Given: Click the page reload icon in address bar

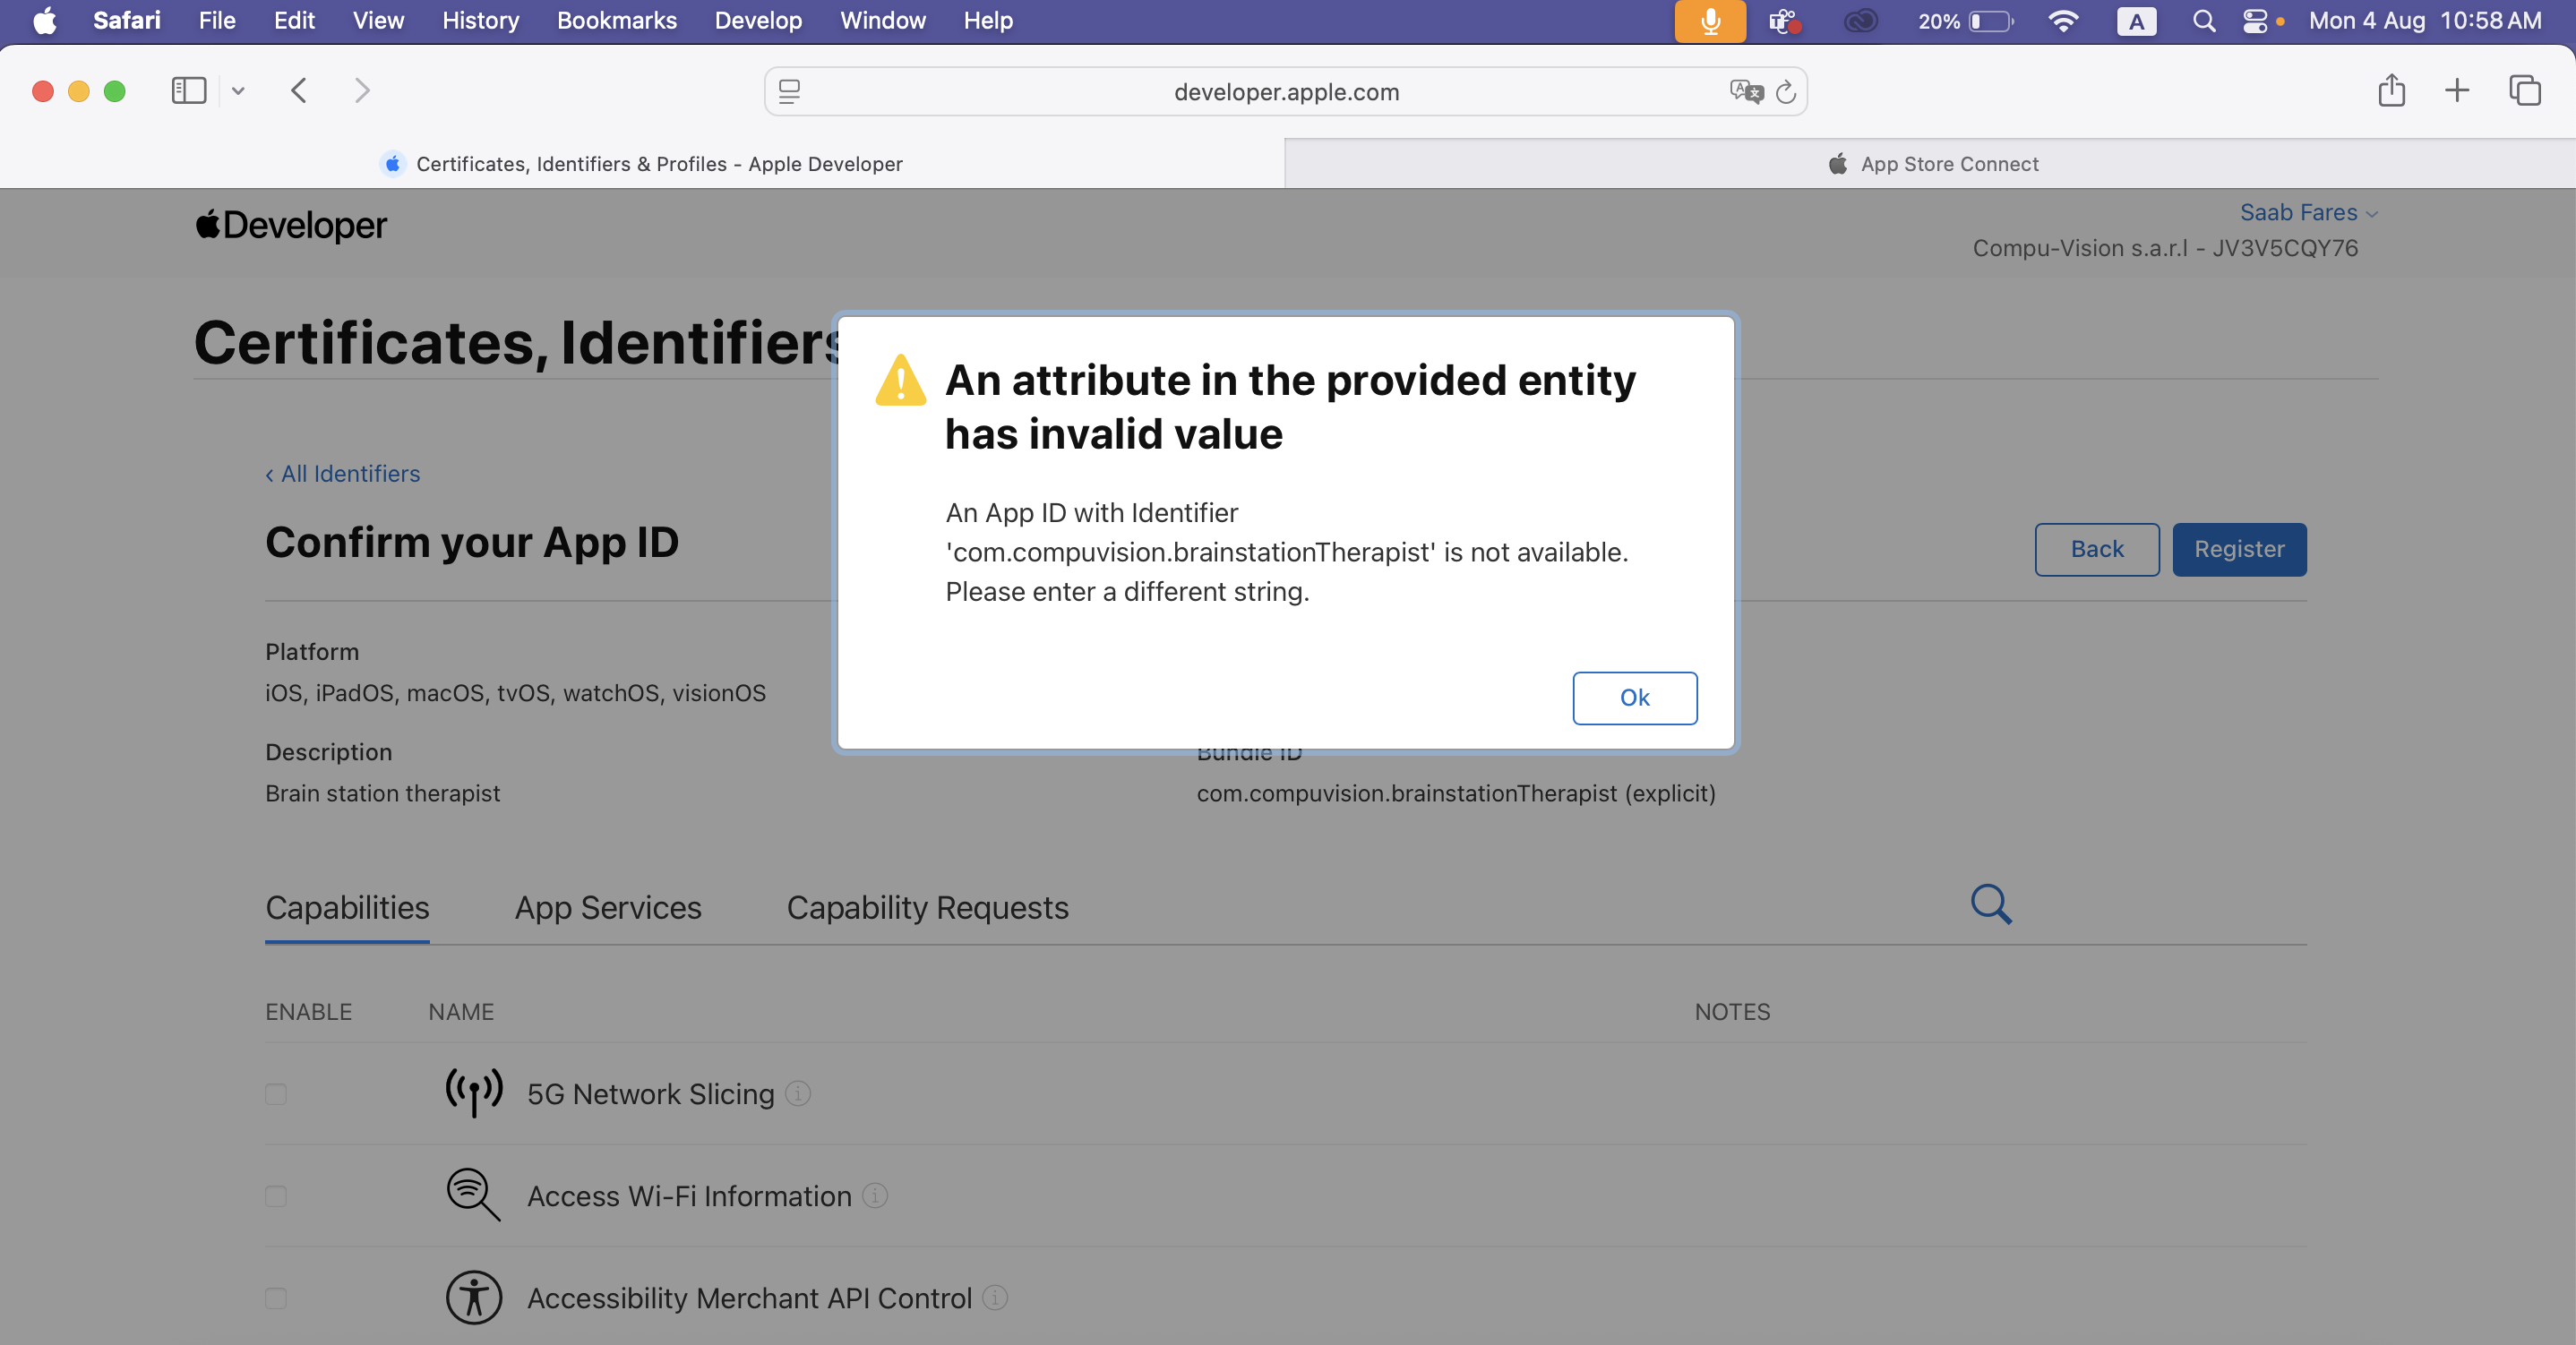Looking at the screenshot, I should 1785,93.
